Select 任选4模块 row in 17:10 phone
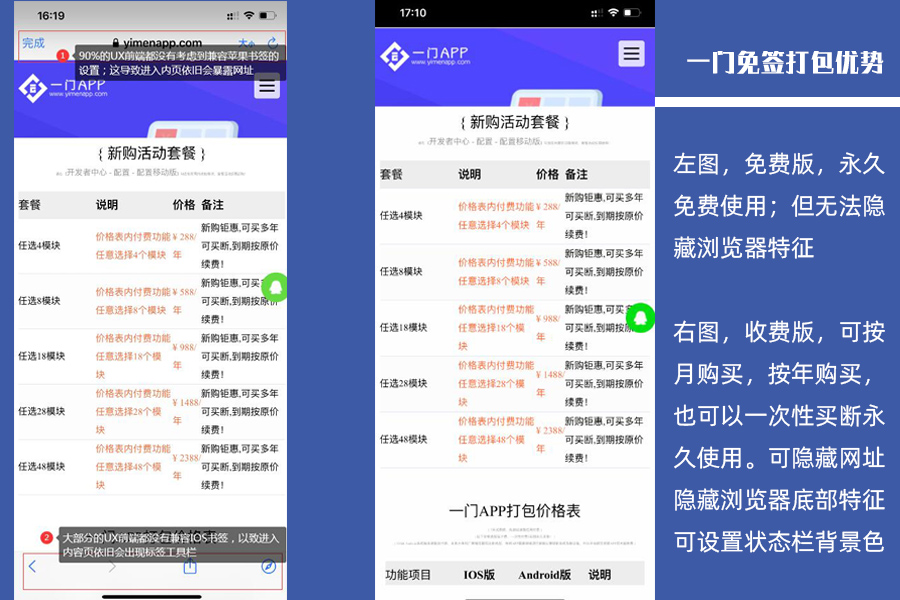The width and height of the screenshot is (900, 600). [515, 216]
